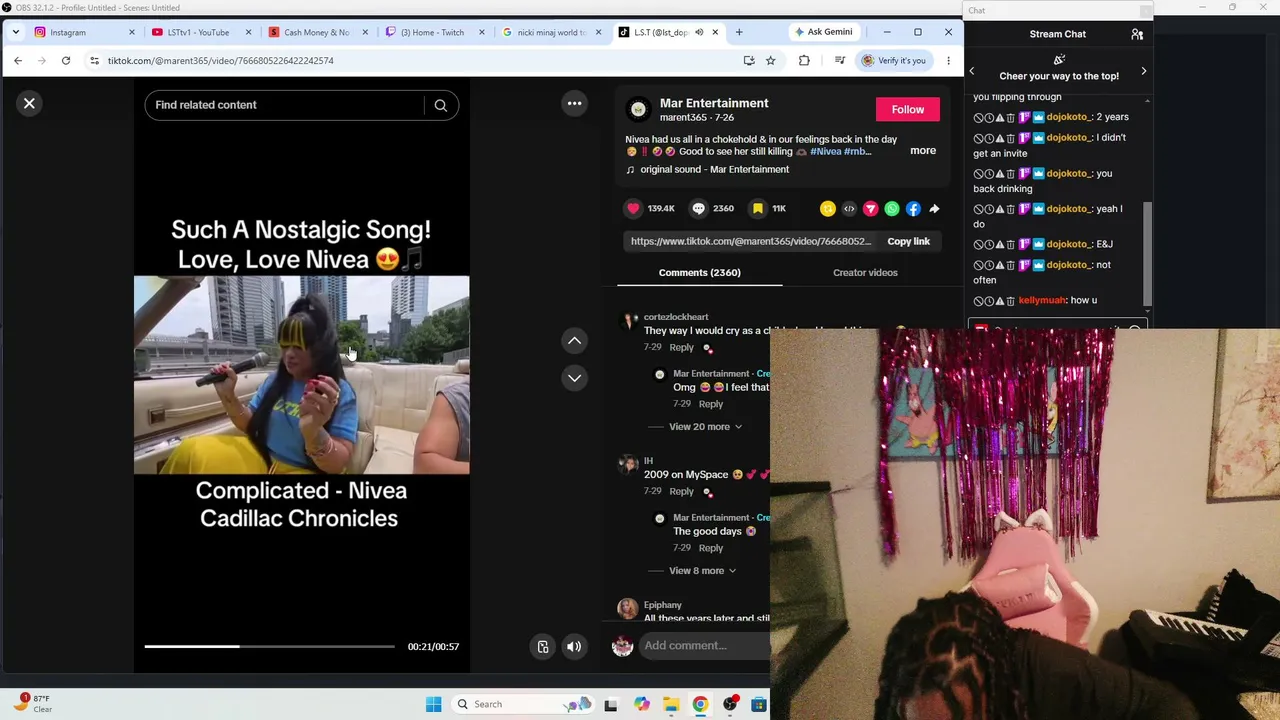Switch to the Cash Money browser tab
Screen dimensions: 1280x720
point(316,32)
